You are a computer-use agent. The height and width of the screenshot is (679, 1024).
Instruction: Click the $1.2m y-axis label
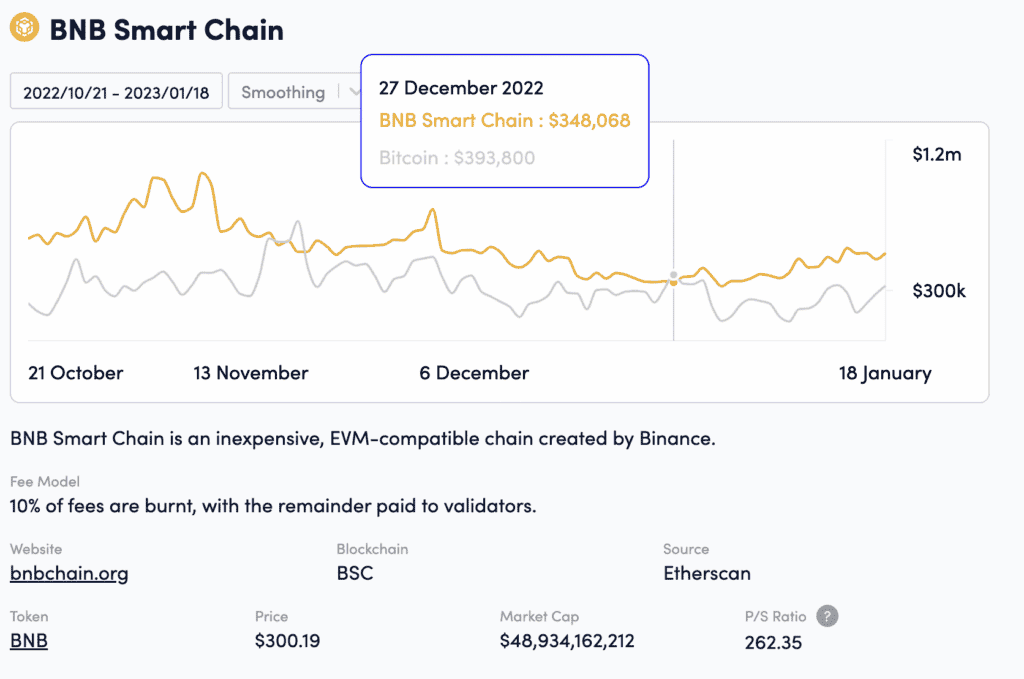pyautogui.click(x=936, y=154)
